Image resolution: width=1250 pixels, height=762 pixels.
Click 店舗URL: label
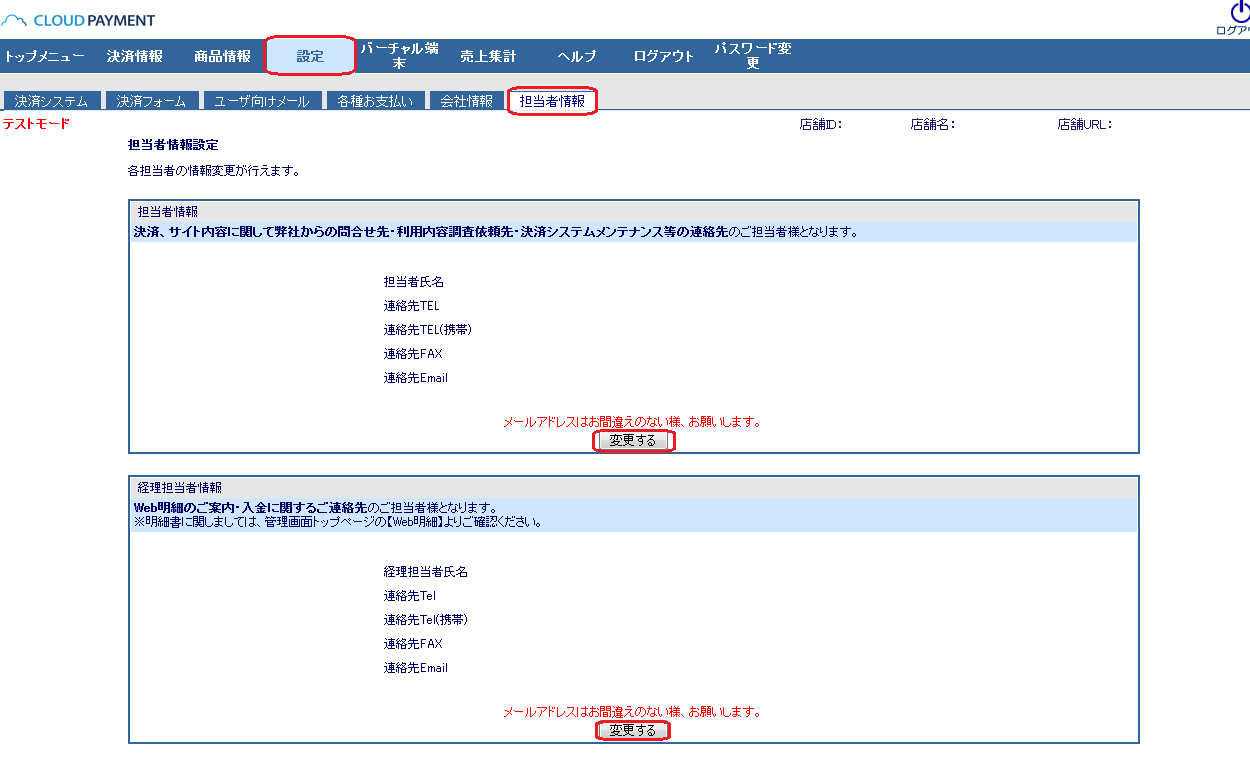(1085, 125)
